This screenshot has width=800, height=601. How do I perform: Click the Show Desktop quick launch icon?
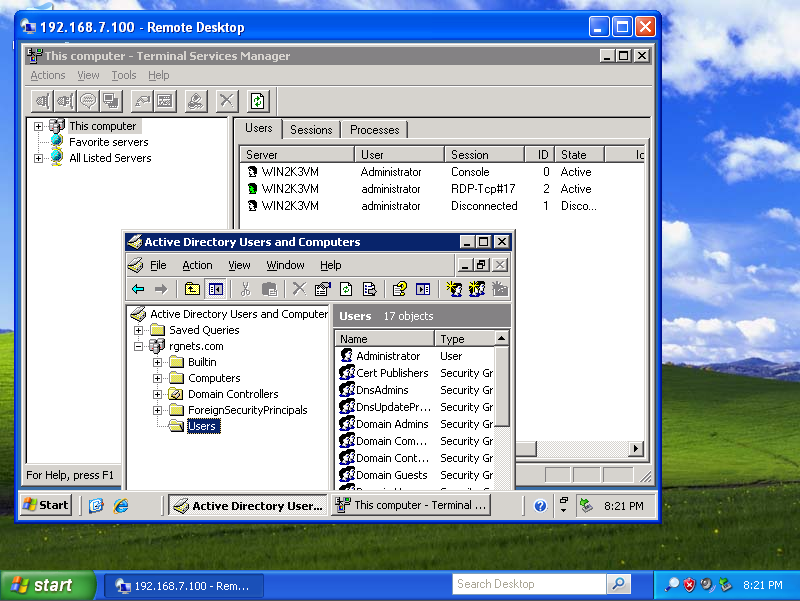tap(96, 506)
